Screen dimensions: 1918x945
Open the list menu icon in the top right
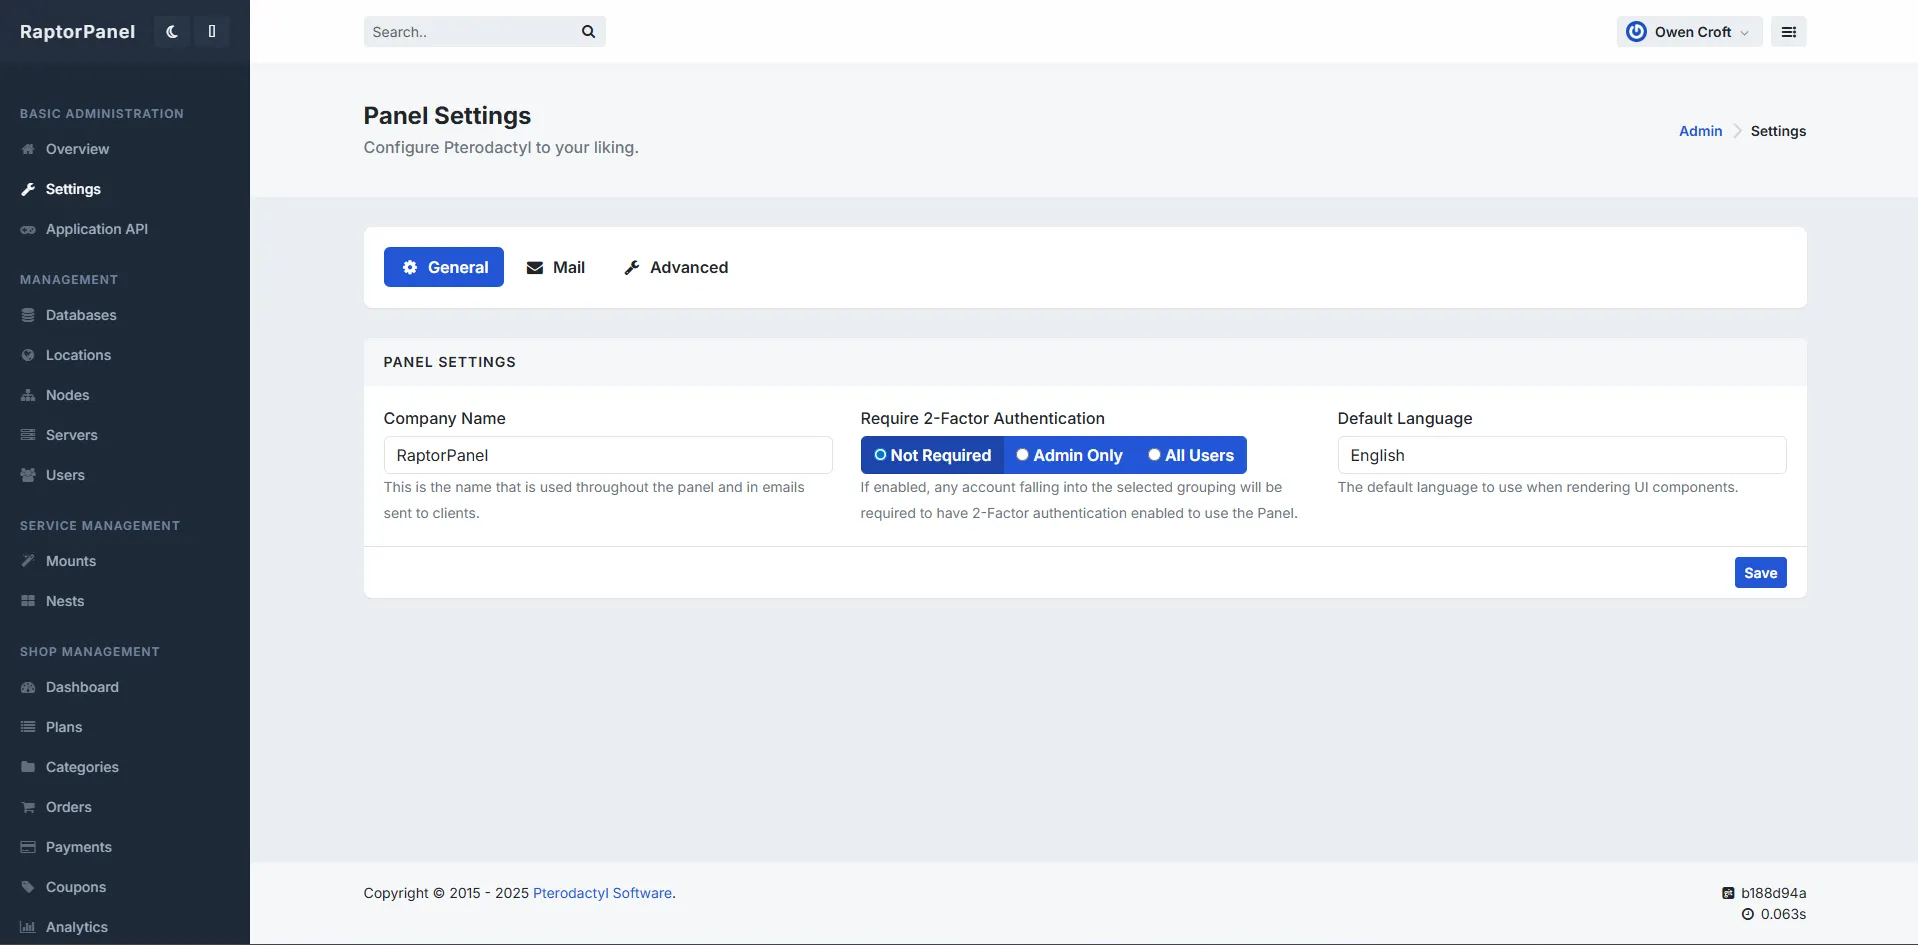1788,32
